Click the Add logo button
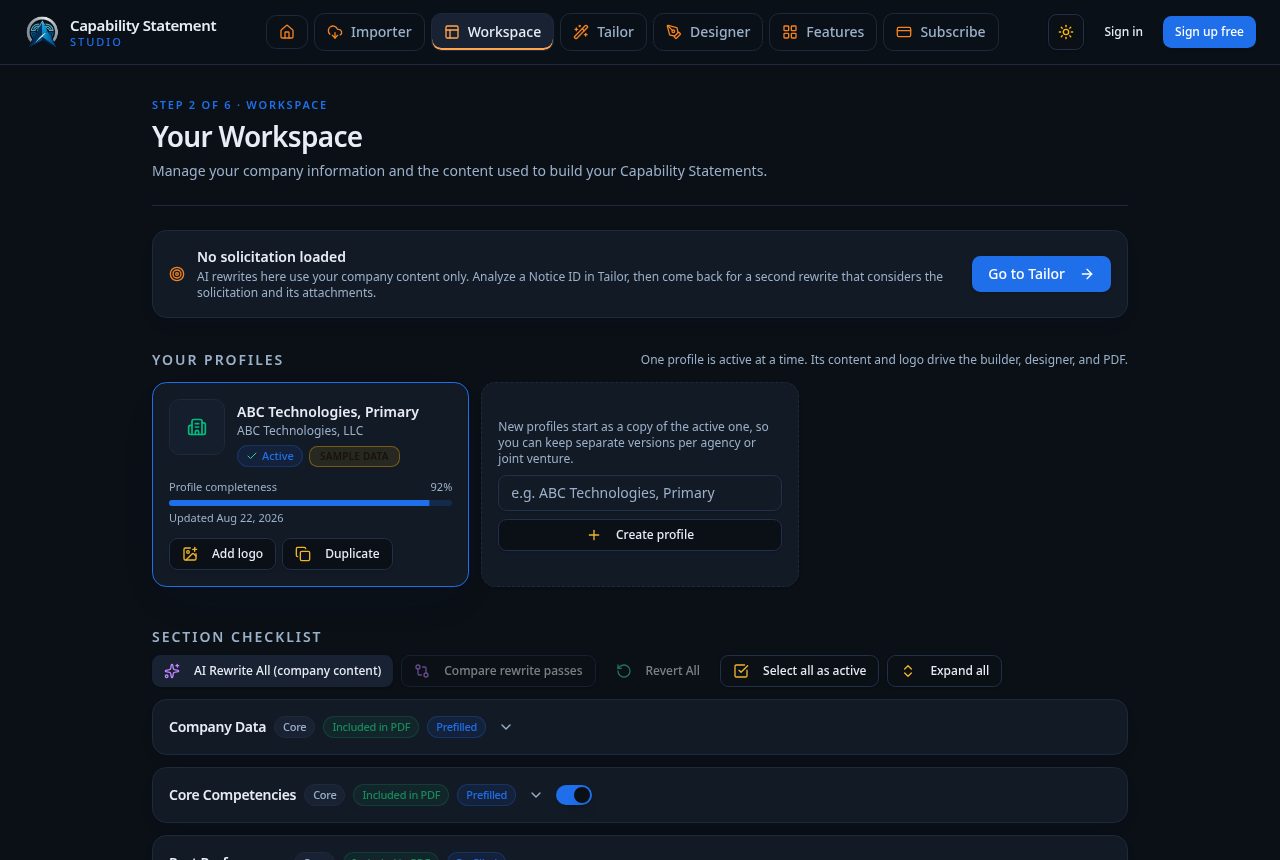 pyautogui.click(x=222, y=554)
